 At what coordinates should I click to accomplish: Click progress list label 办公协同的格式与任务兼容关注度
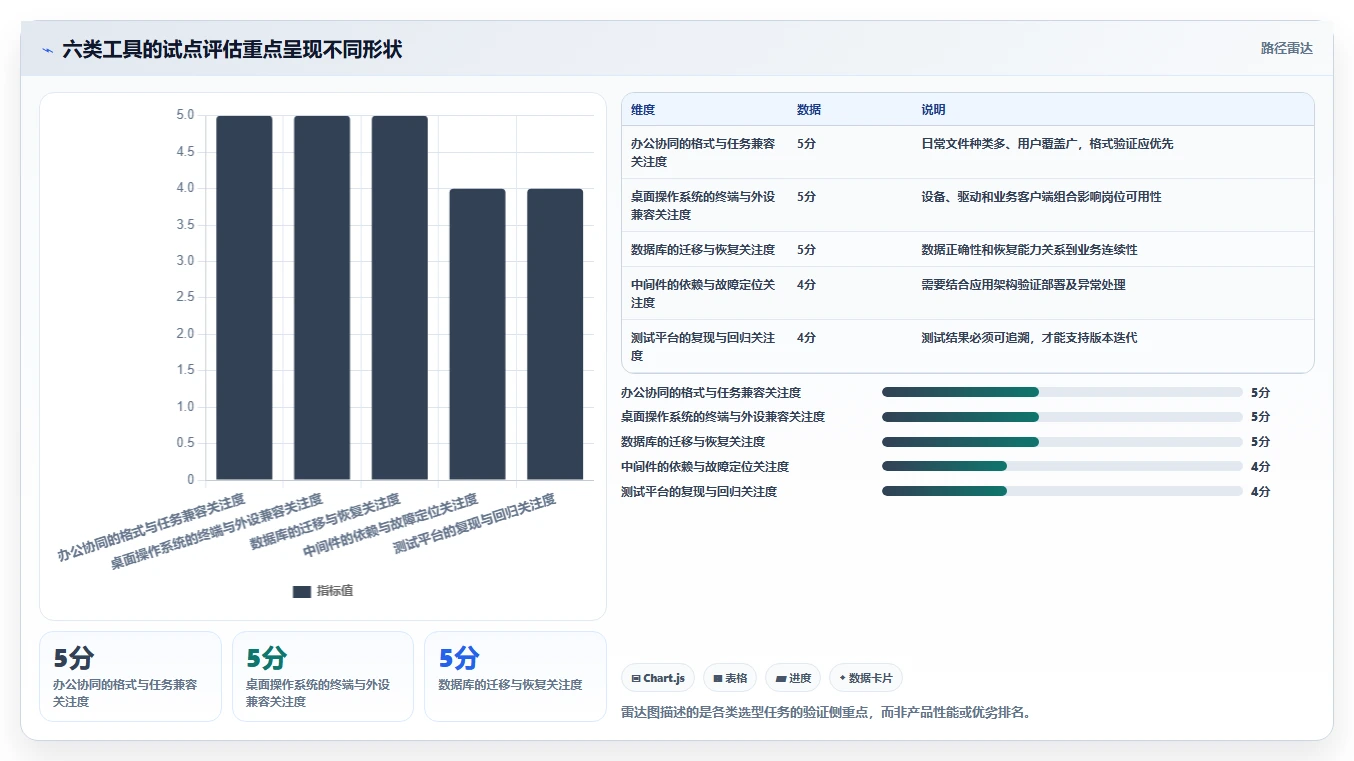tap(711, 393)
